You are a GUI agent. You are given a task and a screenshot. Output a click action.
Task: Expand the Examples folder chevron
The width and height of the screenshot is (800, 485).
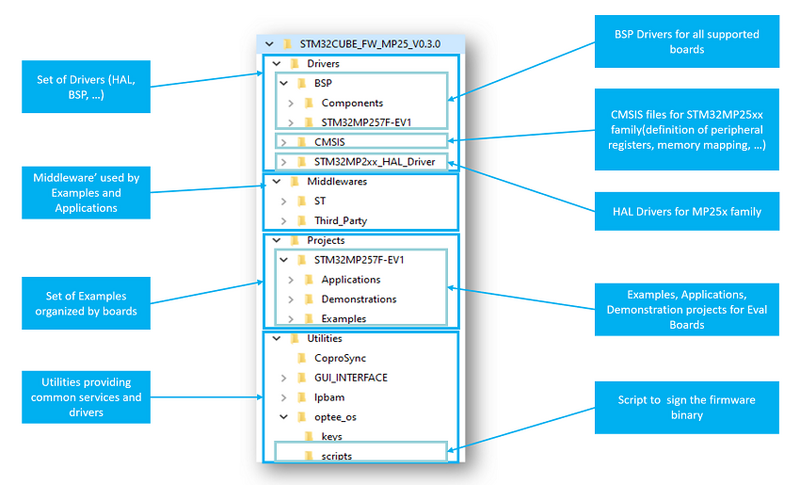(x=291, y=319)
